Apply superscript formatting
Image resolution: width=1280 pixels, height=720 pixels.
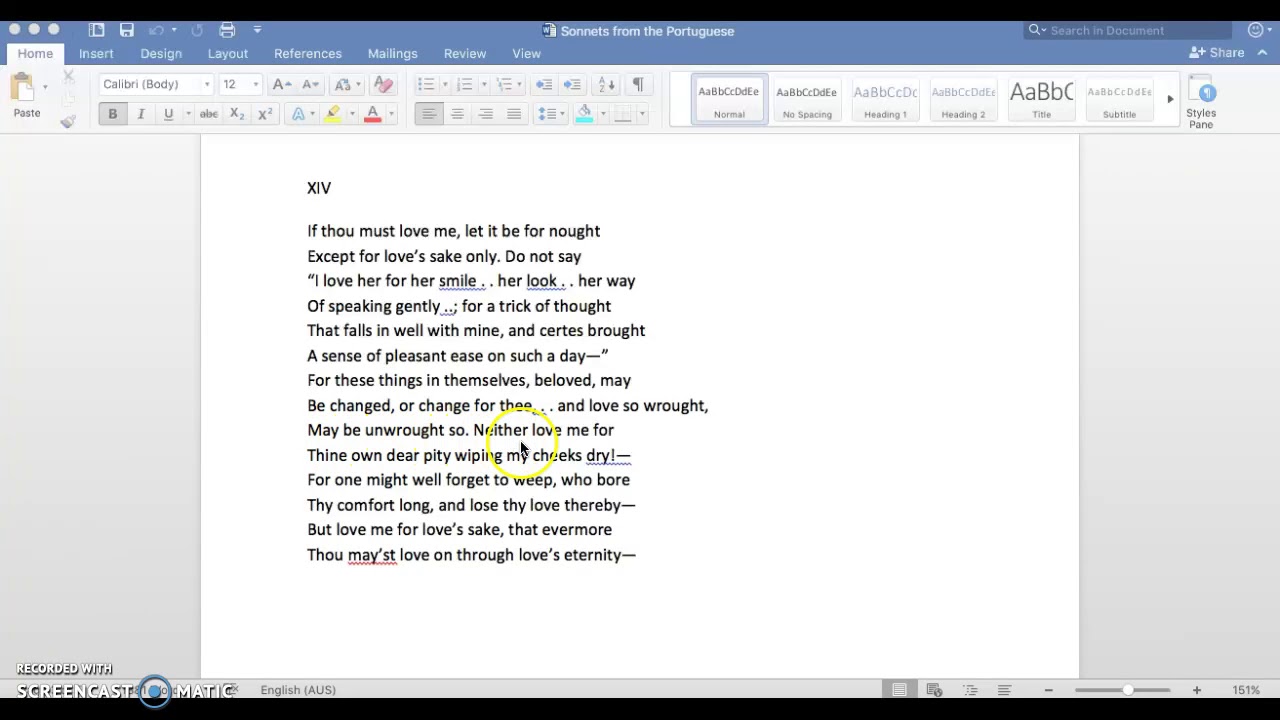coord(265,114)
